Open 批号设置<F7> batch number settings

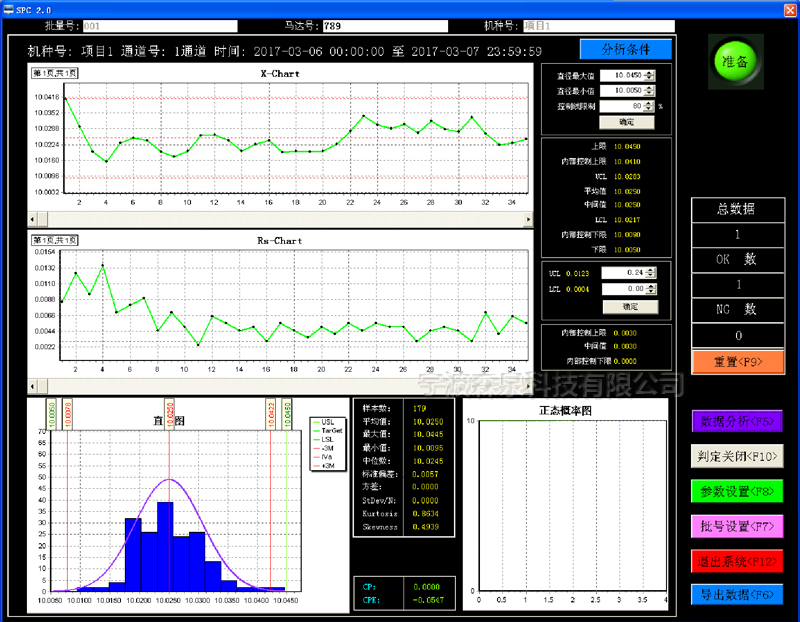click(738, 526)
